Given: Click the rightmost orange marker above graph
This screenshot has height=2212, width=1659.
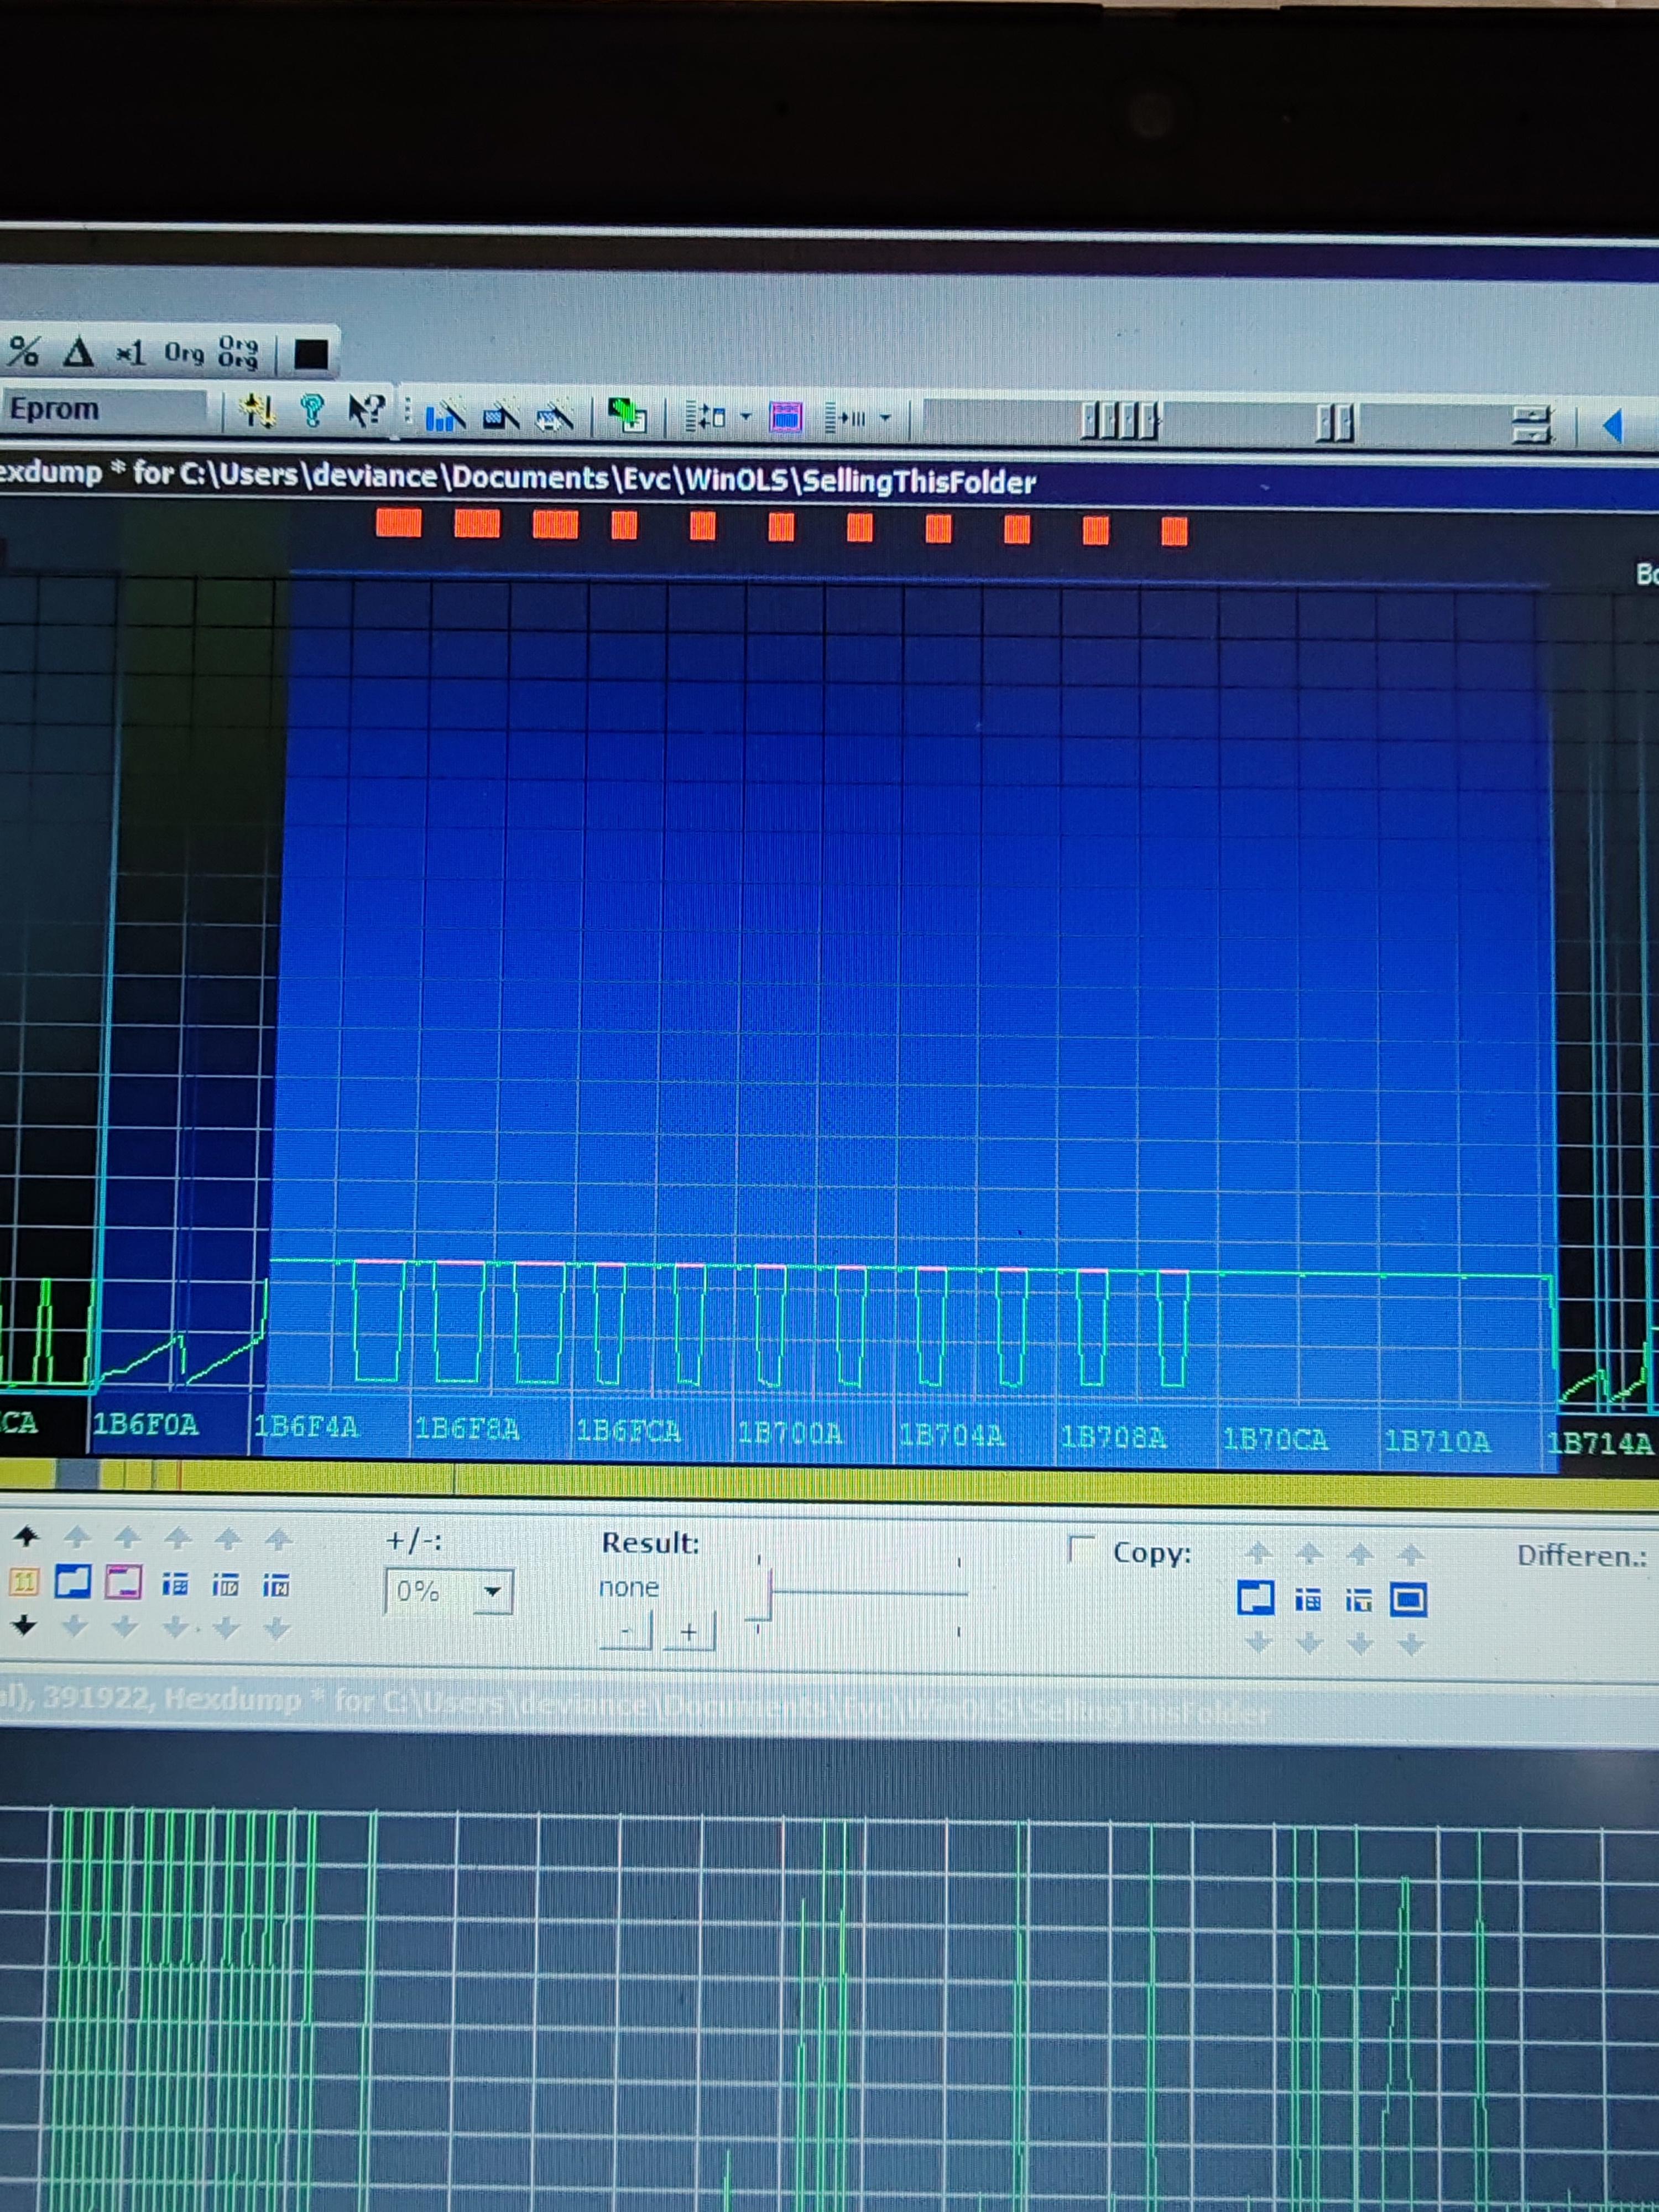Looking at the screenshot, I should [x=1175, y=531].
